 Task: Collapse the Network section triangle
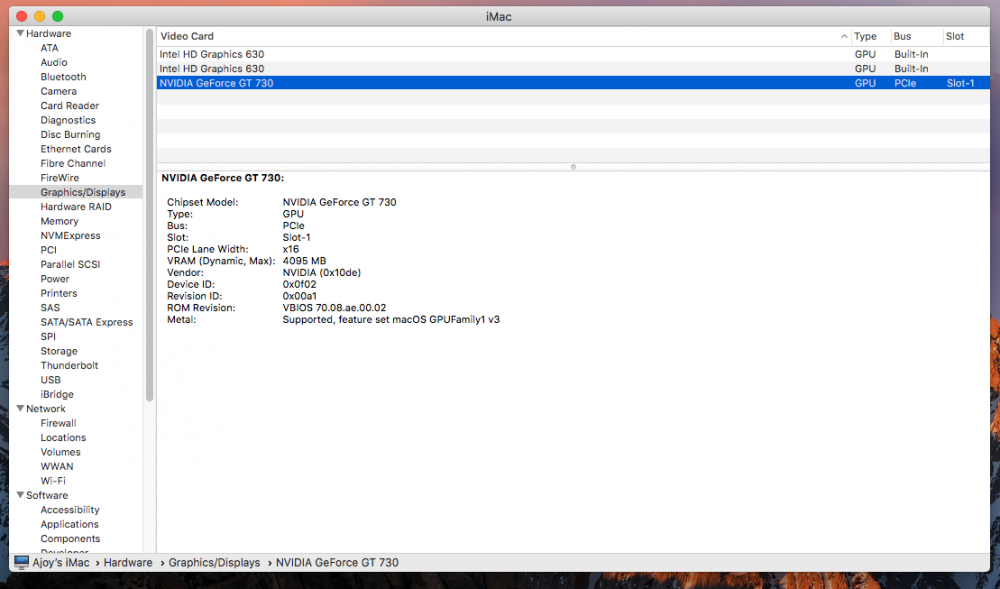[x=20, y=409]
